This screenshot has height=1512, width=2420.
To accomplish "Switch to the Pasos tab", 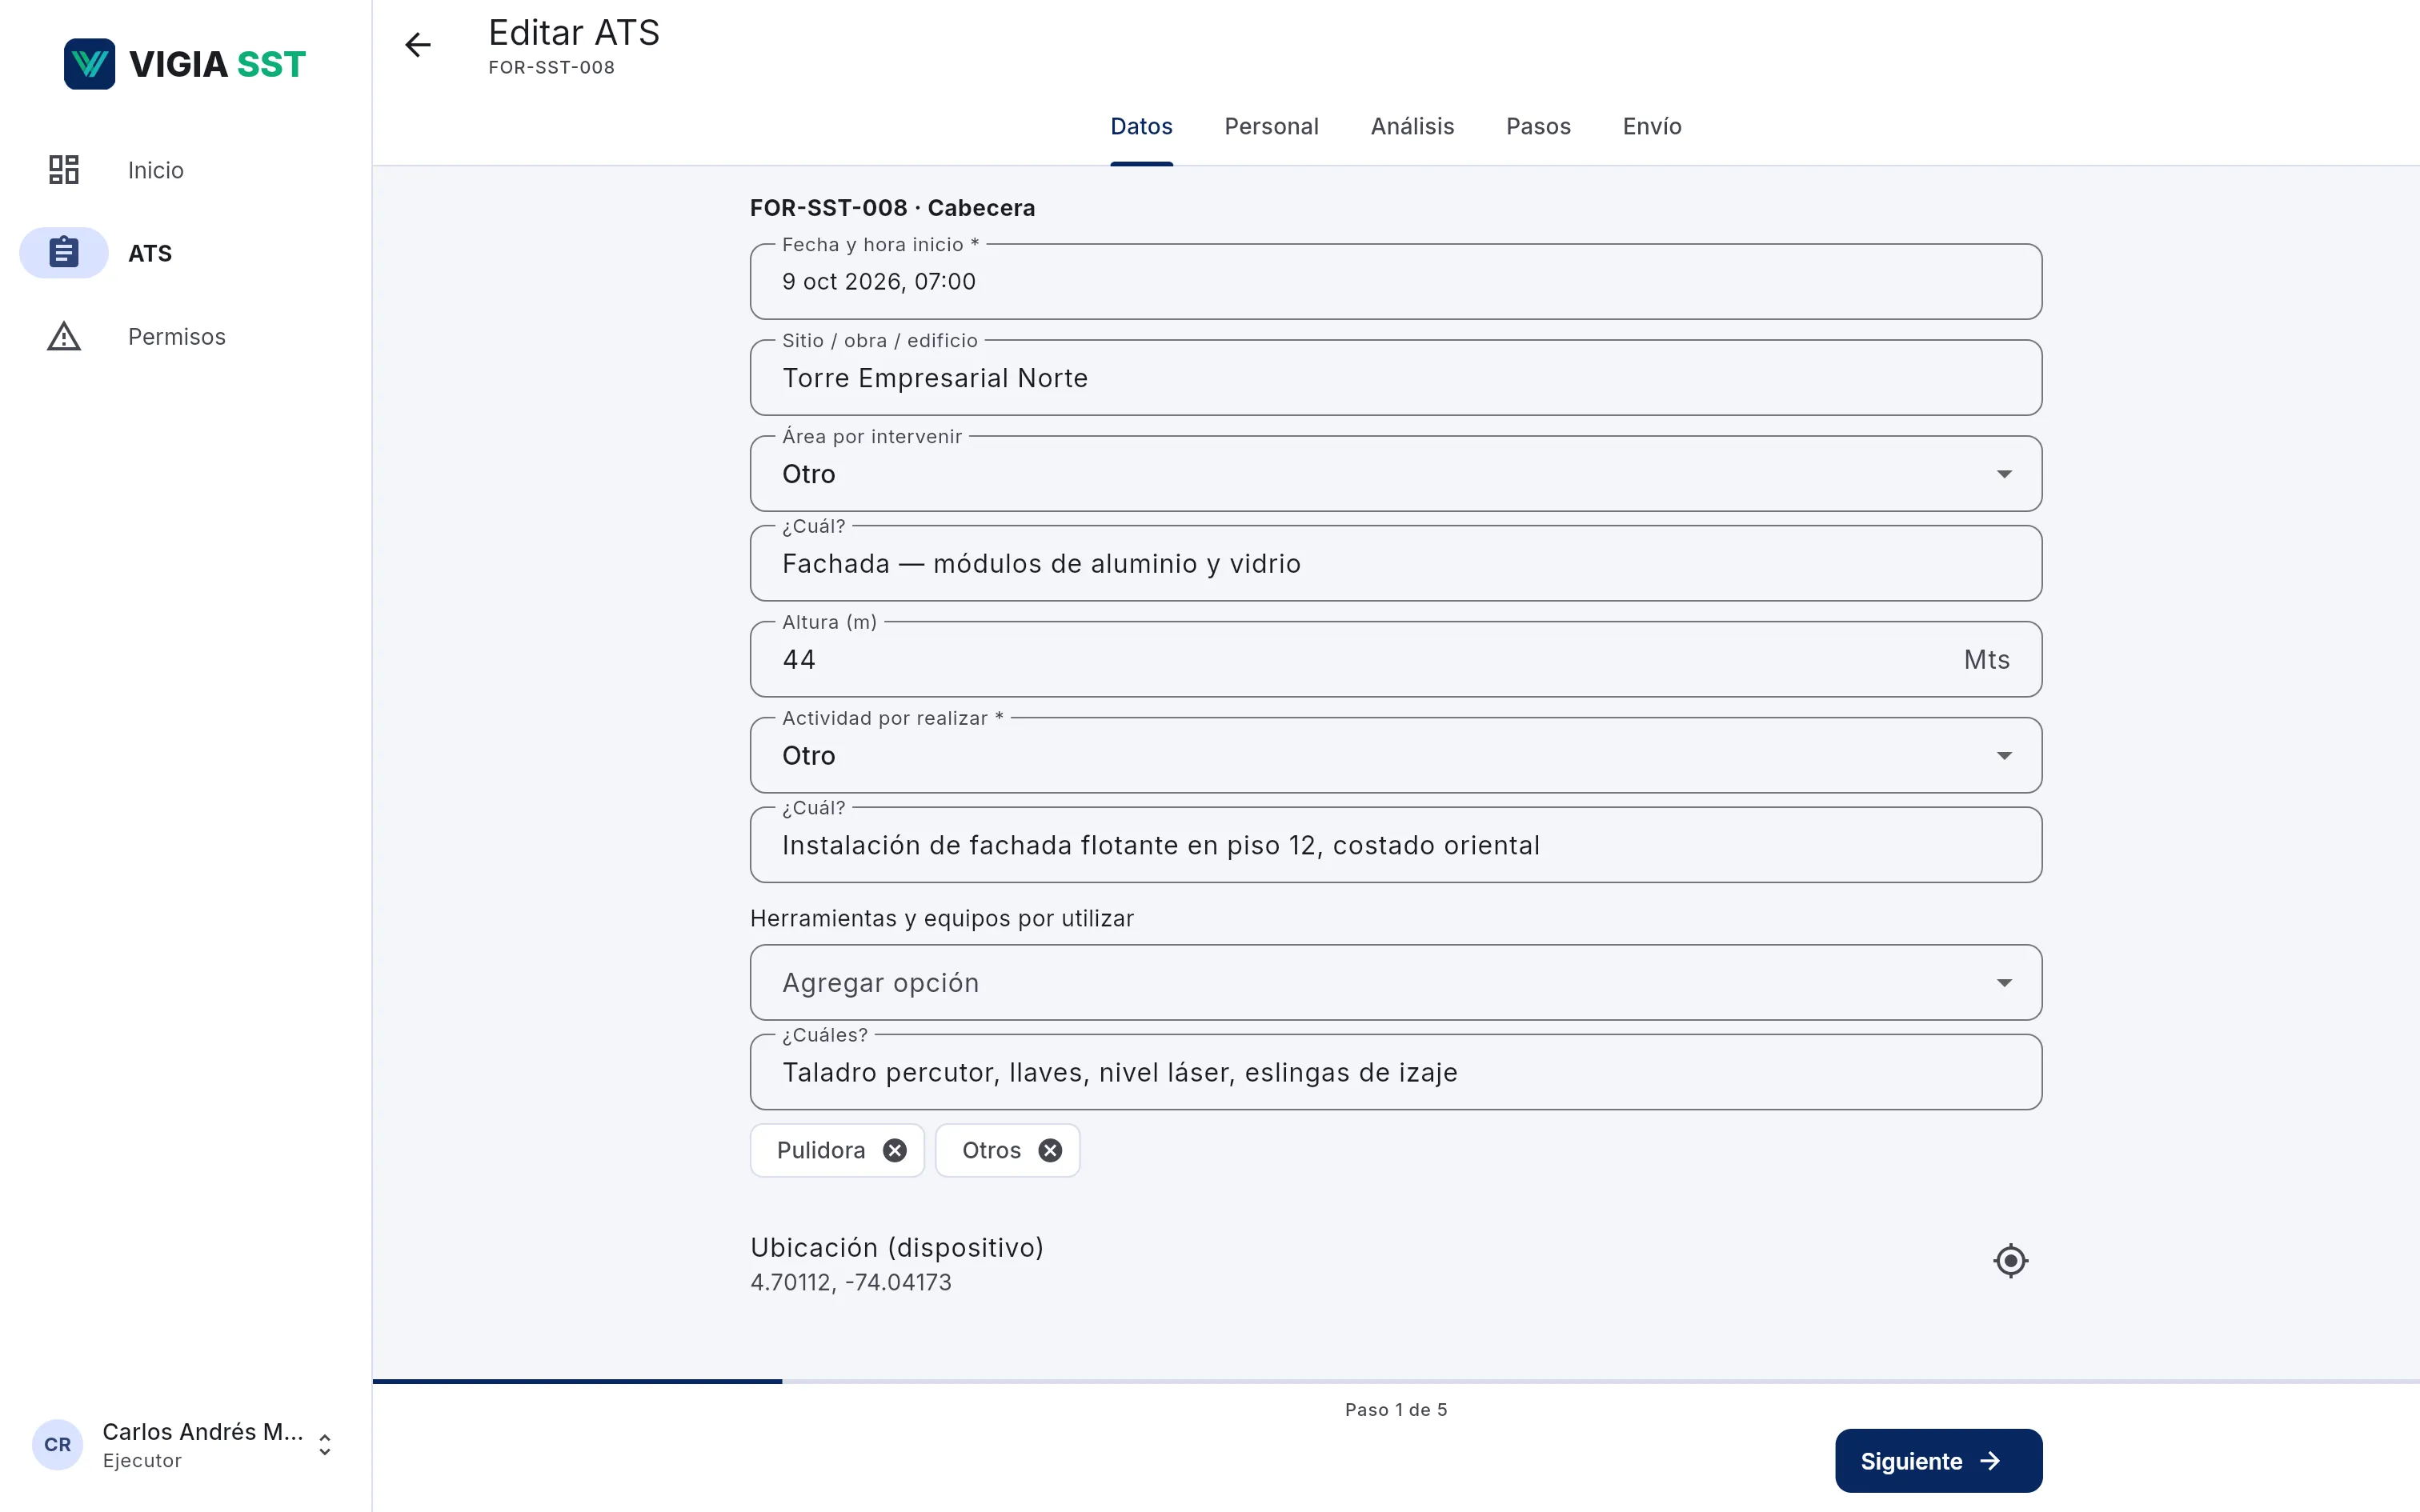I will point(1538,127).
